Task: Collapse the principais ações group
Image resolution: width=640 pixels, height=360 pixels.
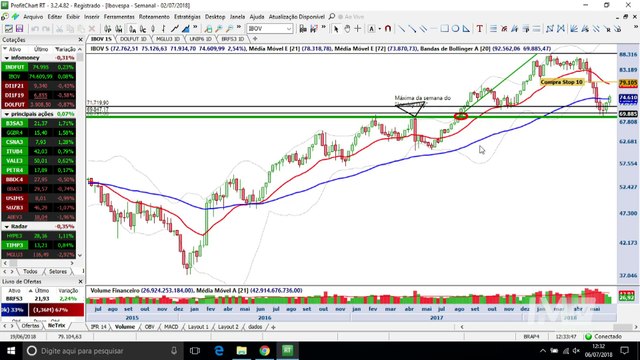Action: pos(7,114)
